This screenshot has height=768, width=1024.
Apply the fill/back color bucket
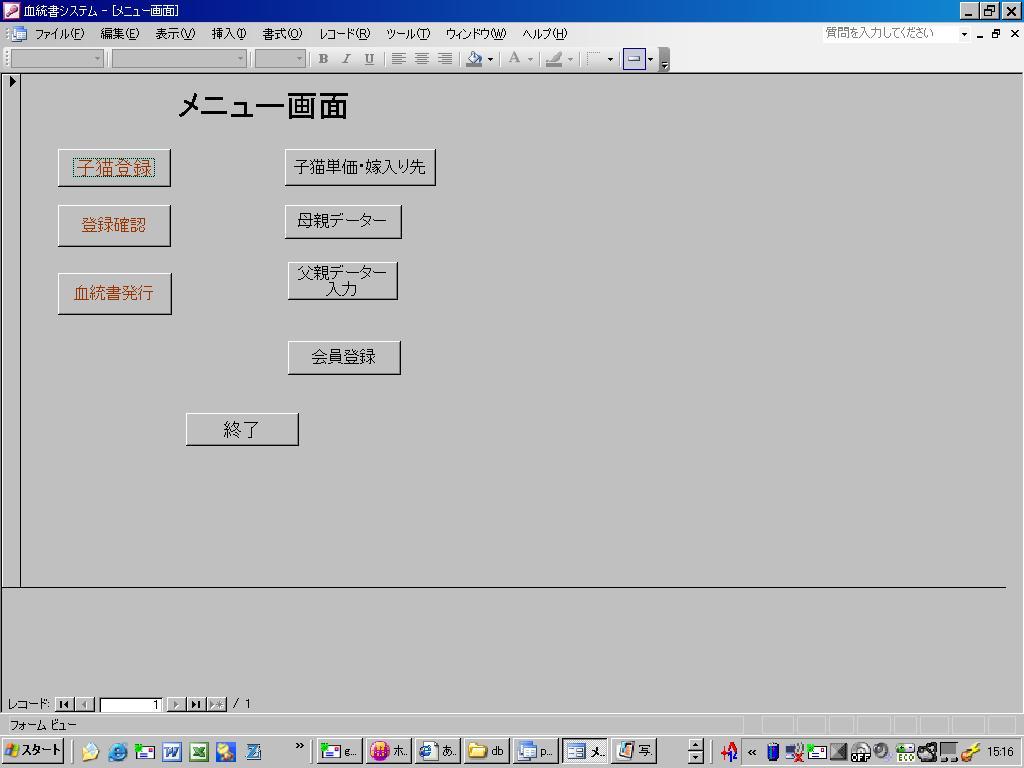(x=474, y=59)
